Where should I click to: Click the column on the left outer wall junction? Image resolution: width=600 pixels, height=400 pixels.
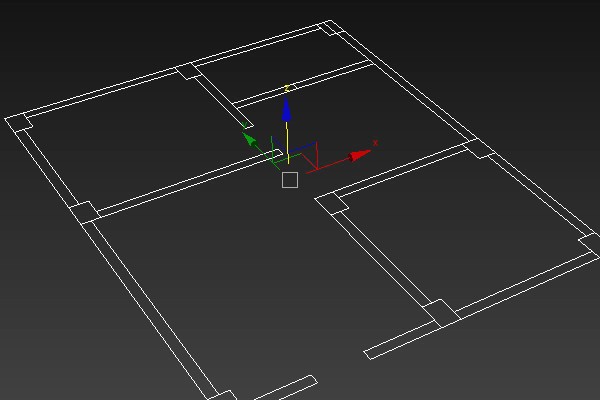(83, 212)
